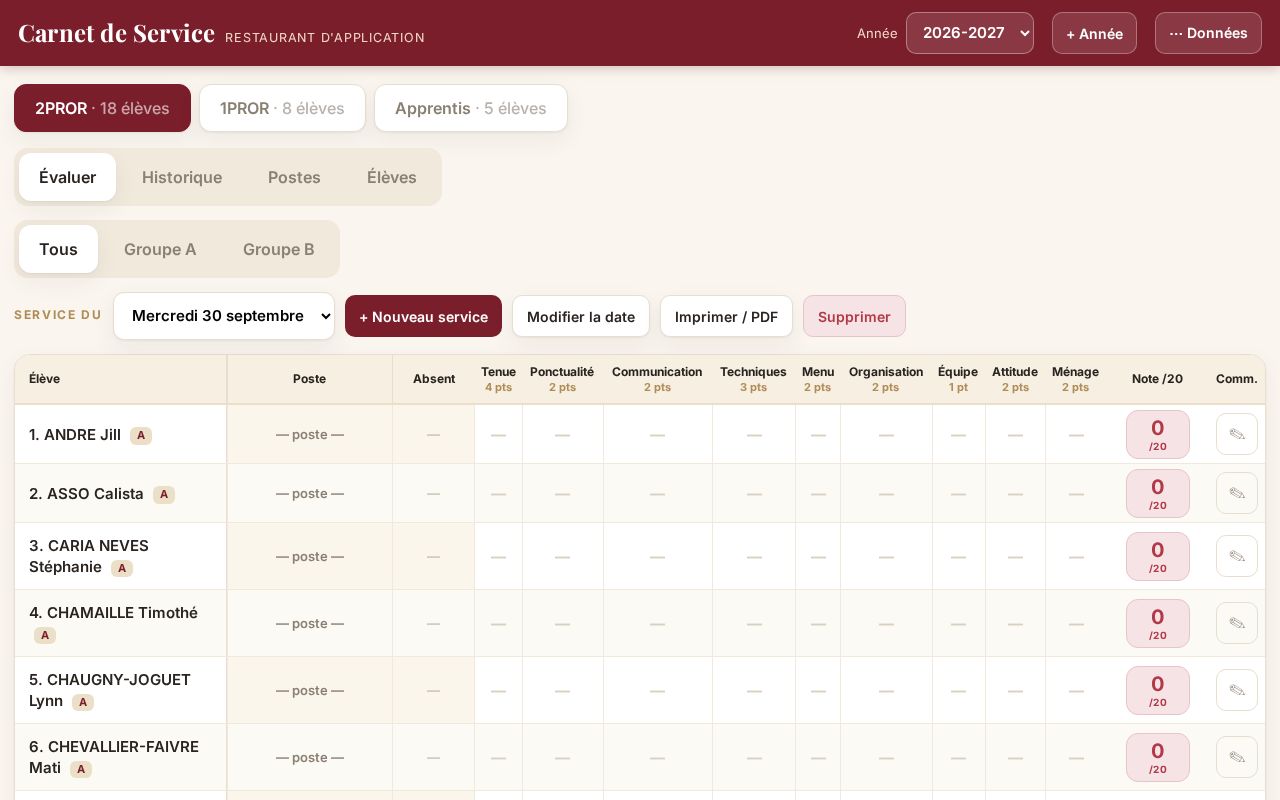This screenshot has width=1280, height=800.
Task: Click the Supprimer button
Action: click(x=854, y=316)
